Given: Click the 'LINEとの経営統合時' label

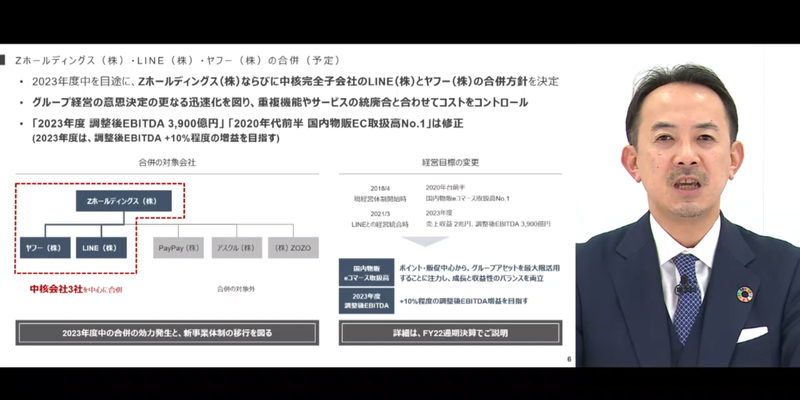Looking at the screenshot, I should [379, 224].
